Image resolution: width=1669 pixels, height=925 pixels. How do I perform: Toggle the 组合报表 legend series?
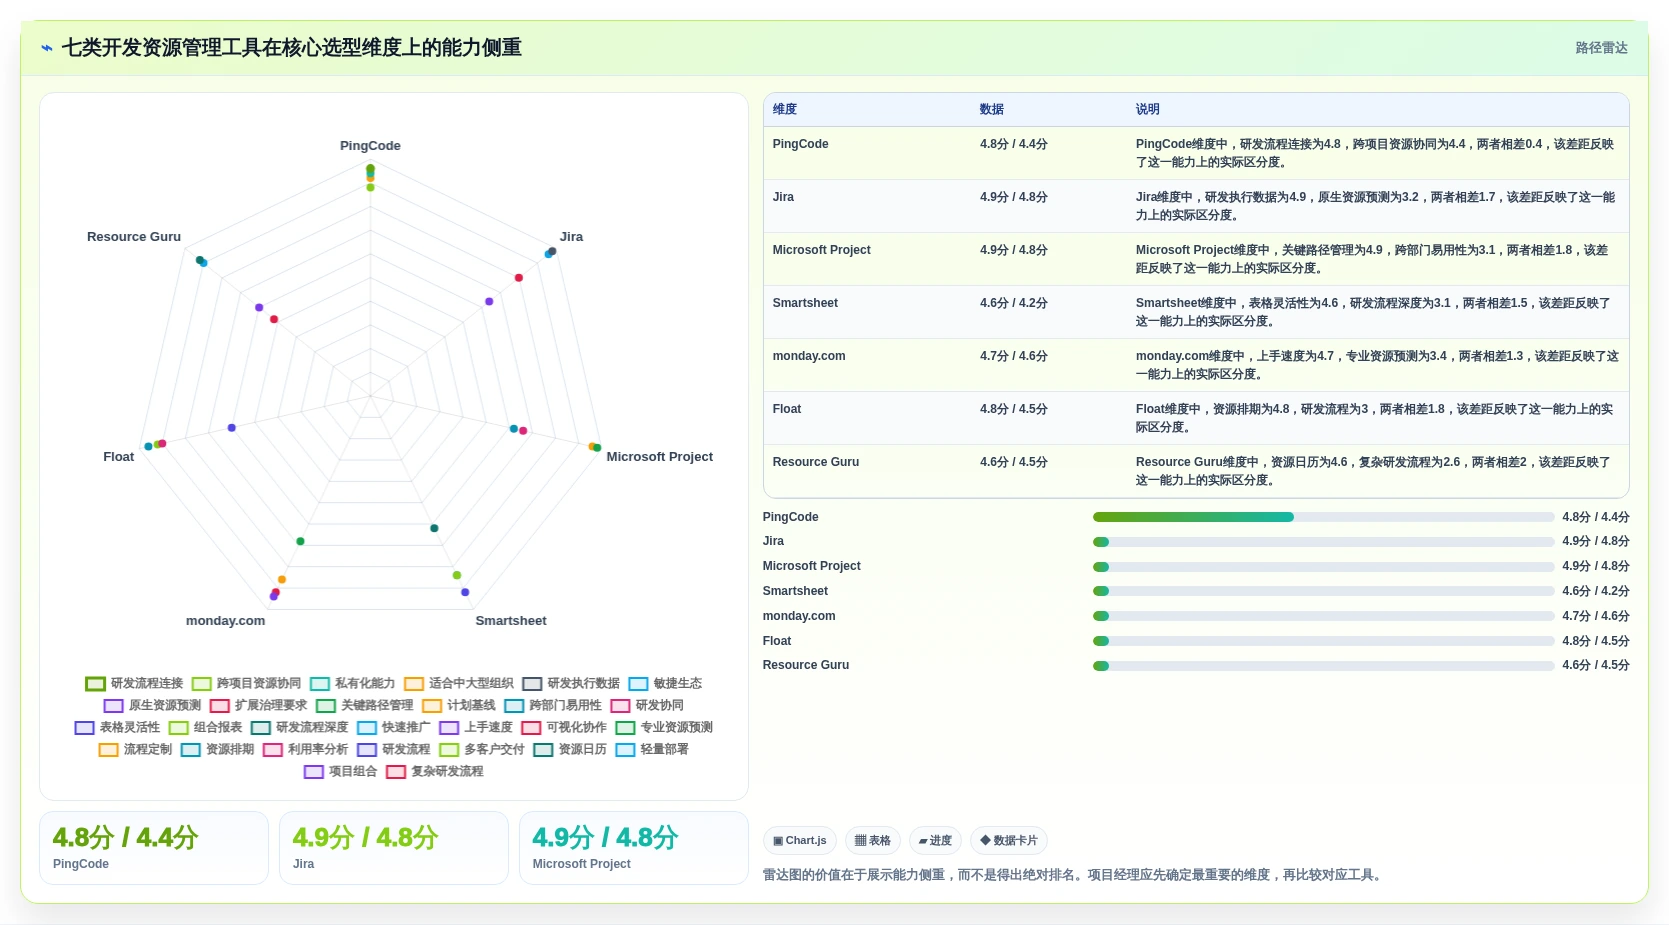point(205,728)
